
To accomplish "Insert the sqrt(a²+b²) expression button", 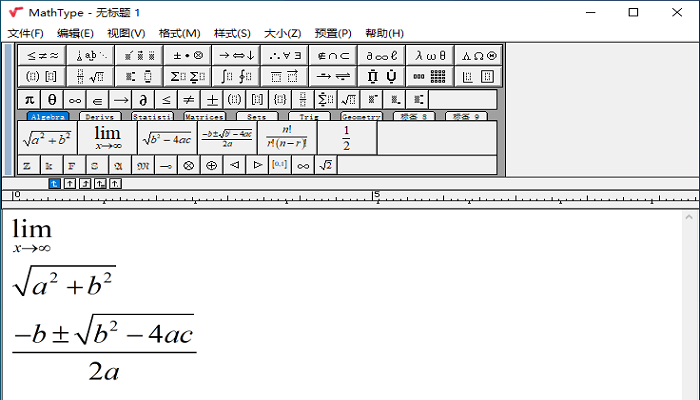I will tap(47, 138).
